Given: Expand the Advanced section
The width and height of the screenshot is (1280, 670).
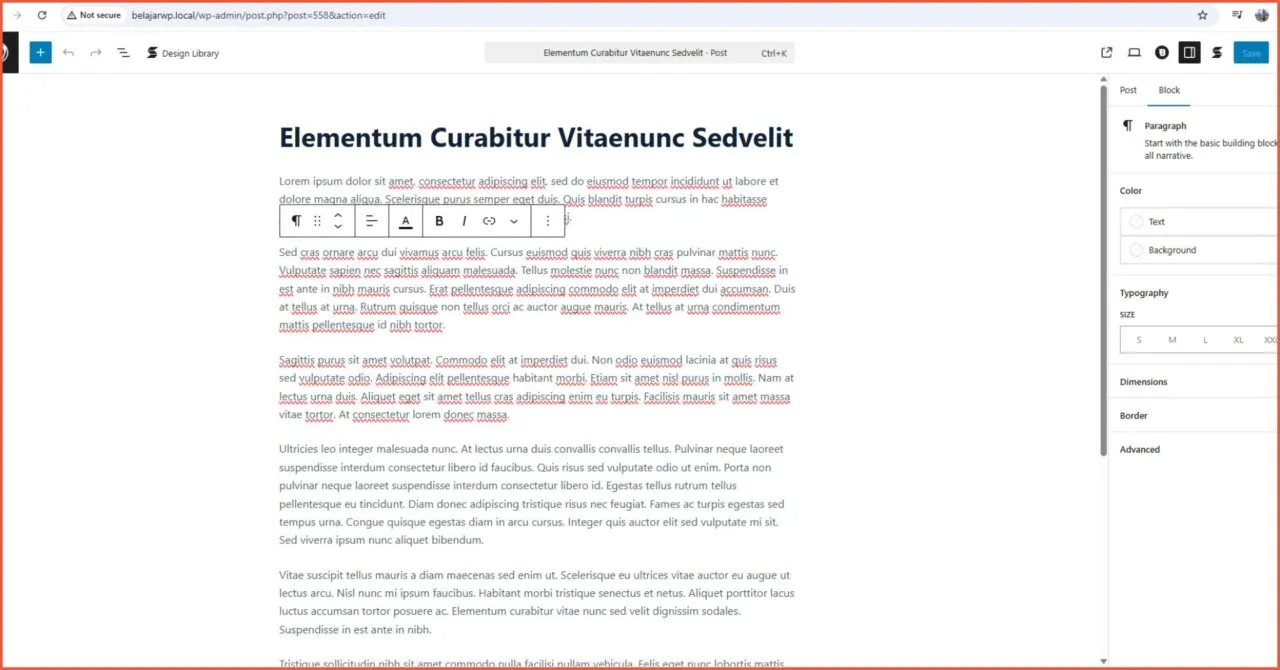Looking at the screenshot, I should pos(1139,449).
